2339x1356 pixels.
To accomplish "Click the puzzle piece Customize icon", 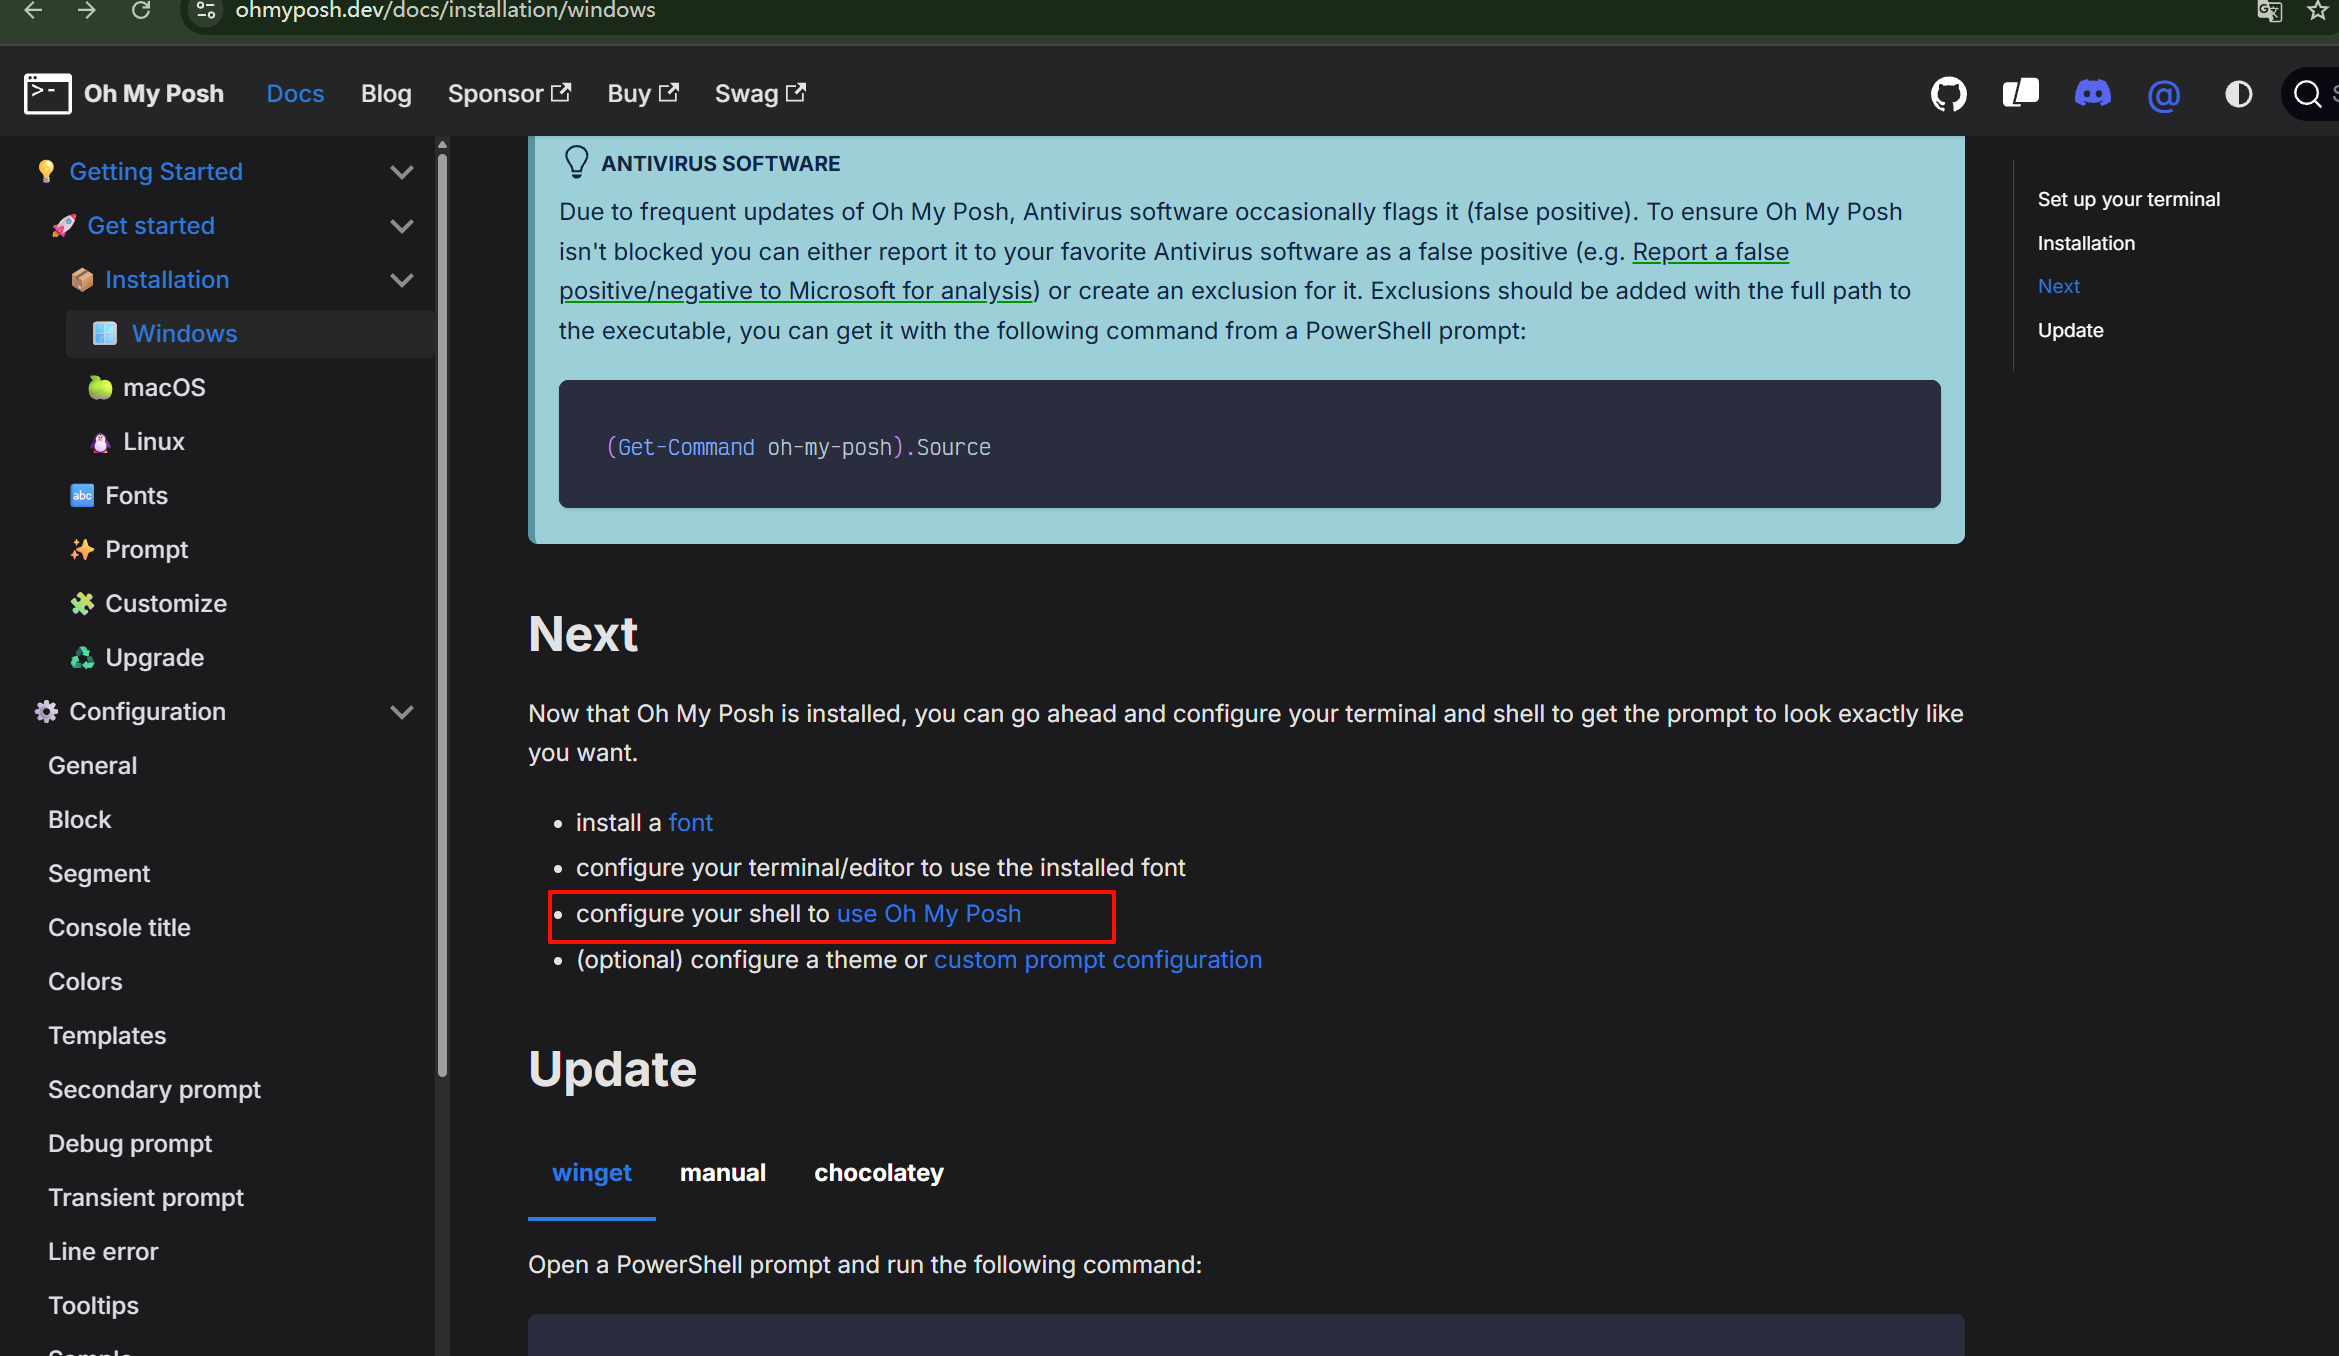I will 82,603.
